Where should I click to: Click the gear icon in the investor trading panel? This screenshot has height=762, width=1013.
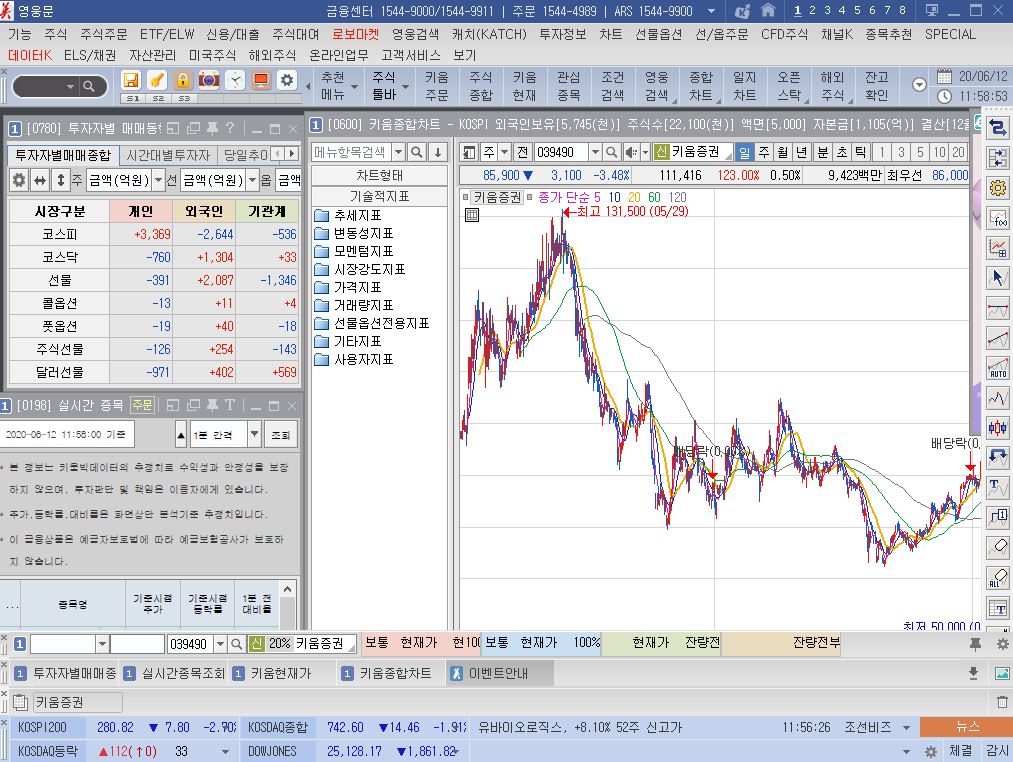(x=19, y=180)
